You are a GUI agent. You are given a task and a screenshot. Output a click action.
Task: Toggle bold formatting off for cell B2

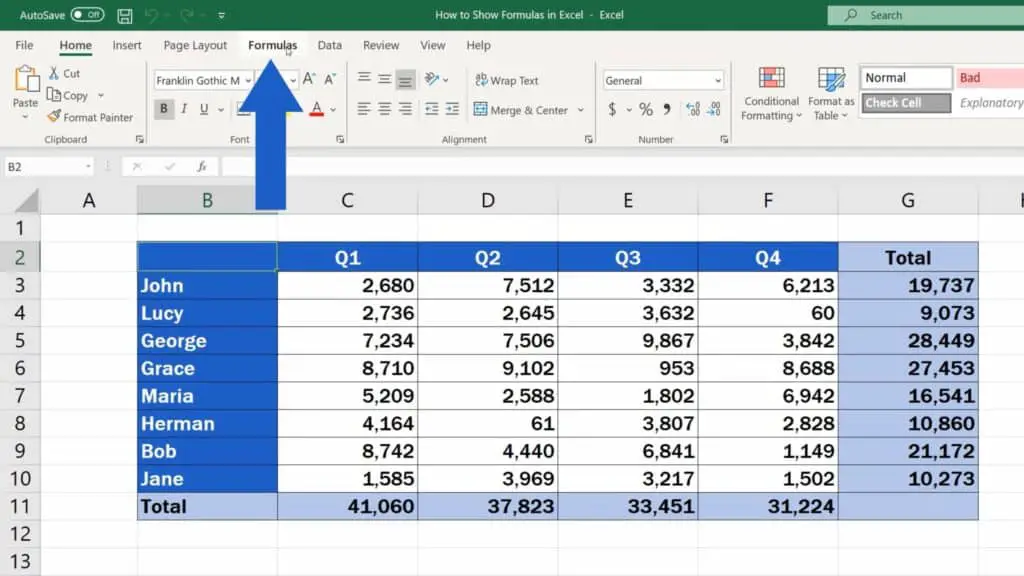[x=164, y=109]
